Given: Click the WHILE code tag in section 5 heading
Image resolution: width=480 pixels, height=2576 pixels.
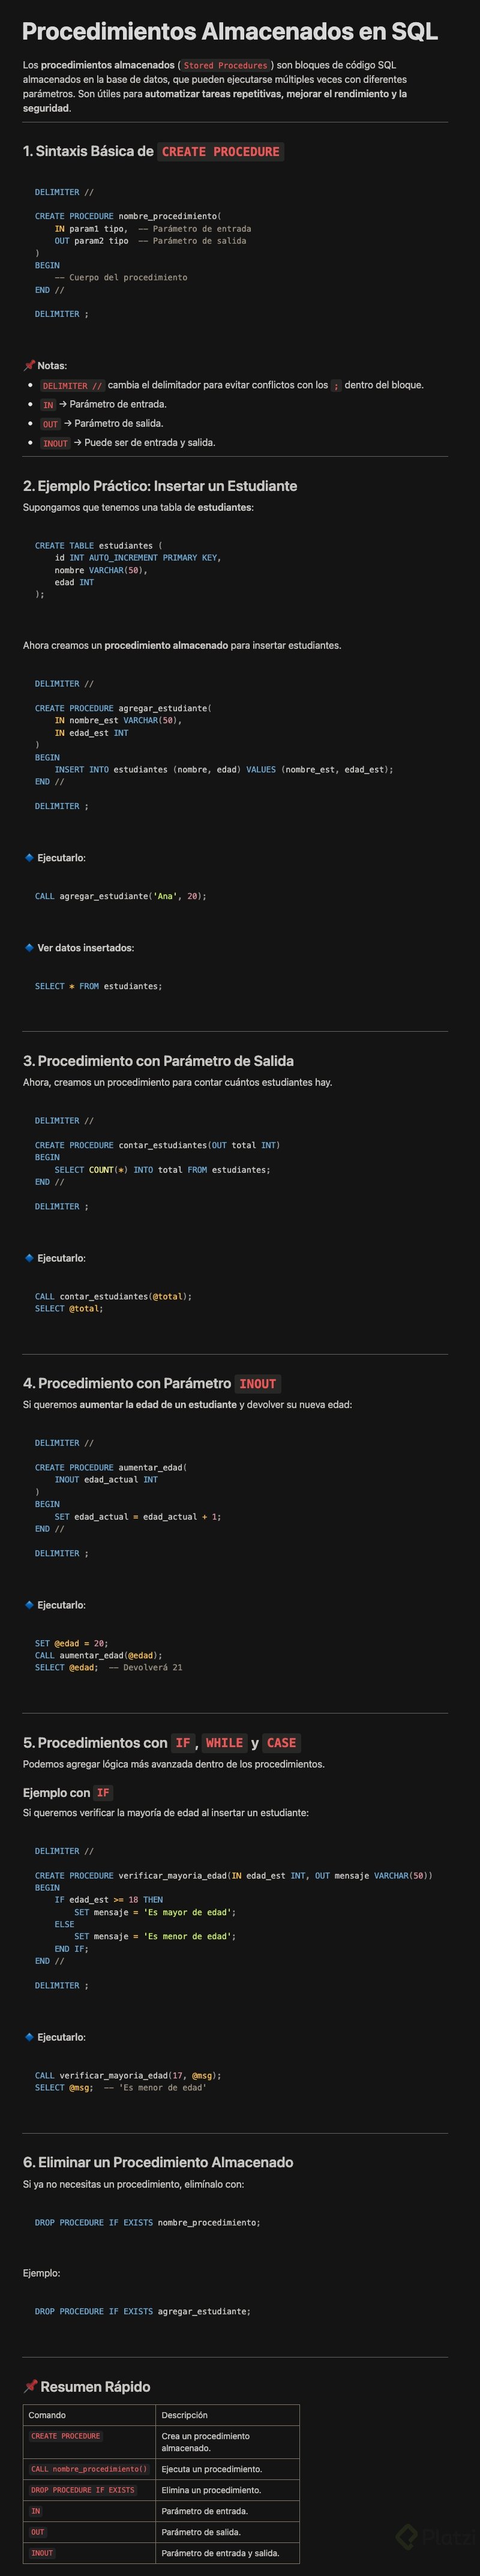Looking at the screenshot, I should coord(224,1742).
